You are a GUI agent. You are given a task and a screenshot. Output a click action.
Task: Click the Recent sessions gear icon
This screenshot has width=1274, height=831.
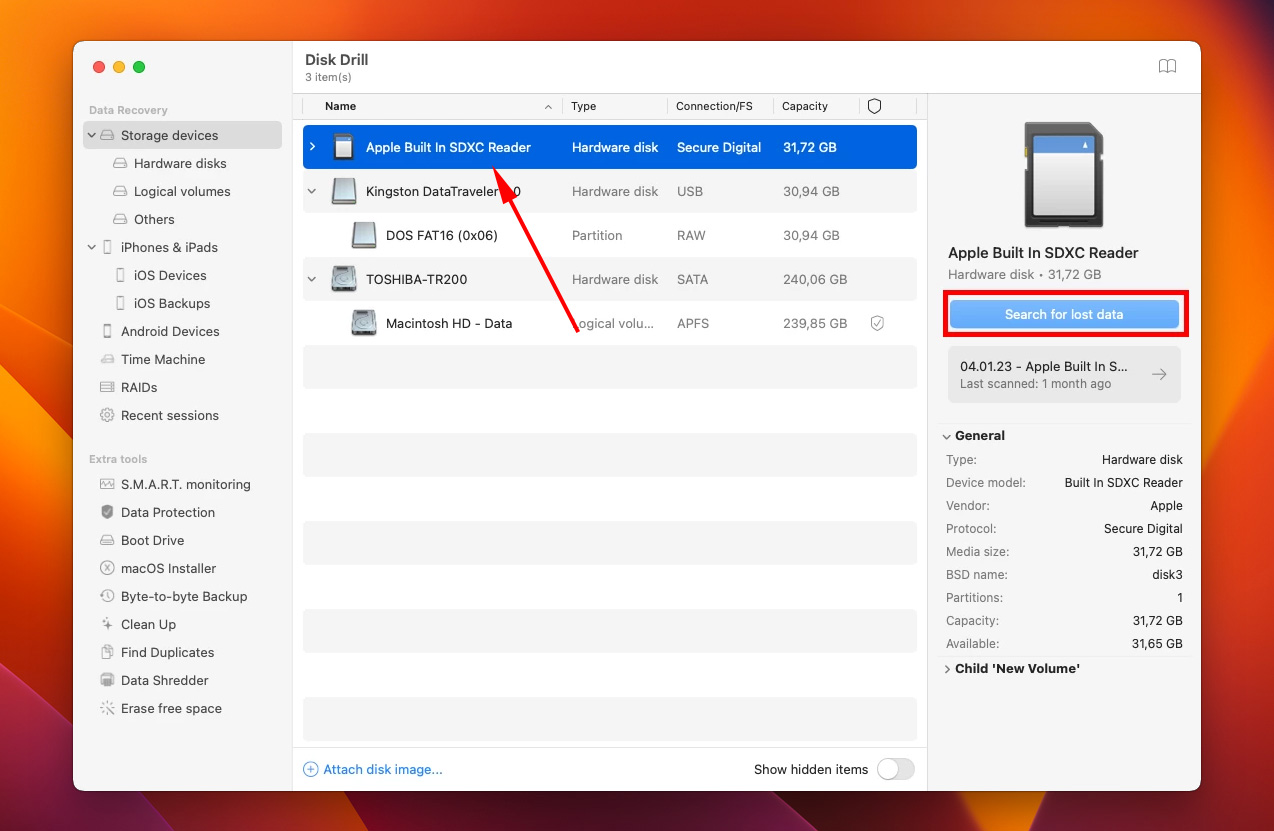pyautogui.click(x=107, y=415)
